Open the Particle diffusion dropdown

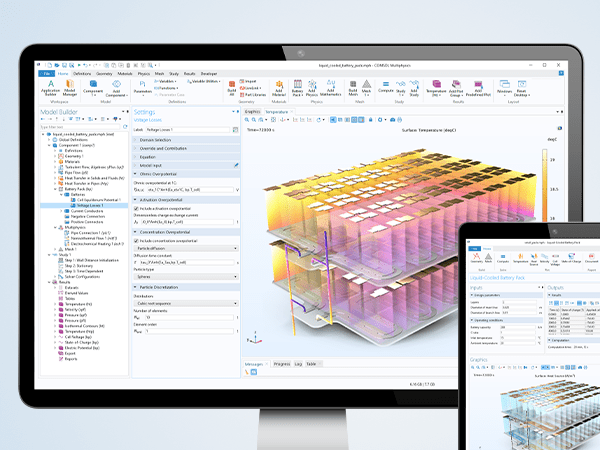(186, 248)
